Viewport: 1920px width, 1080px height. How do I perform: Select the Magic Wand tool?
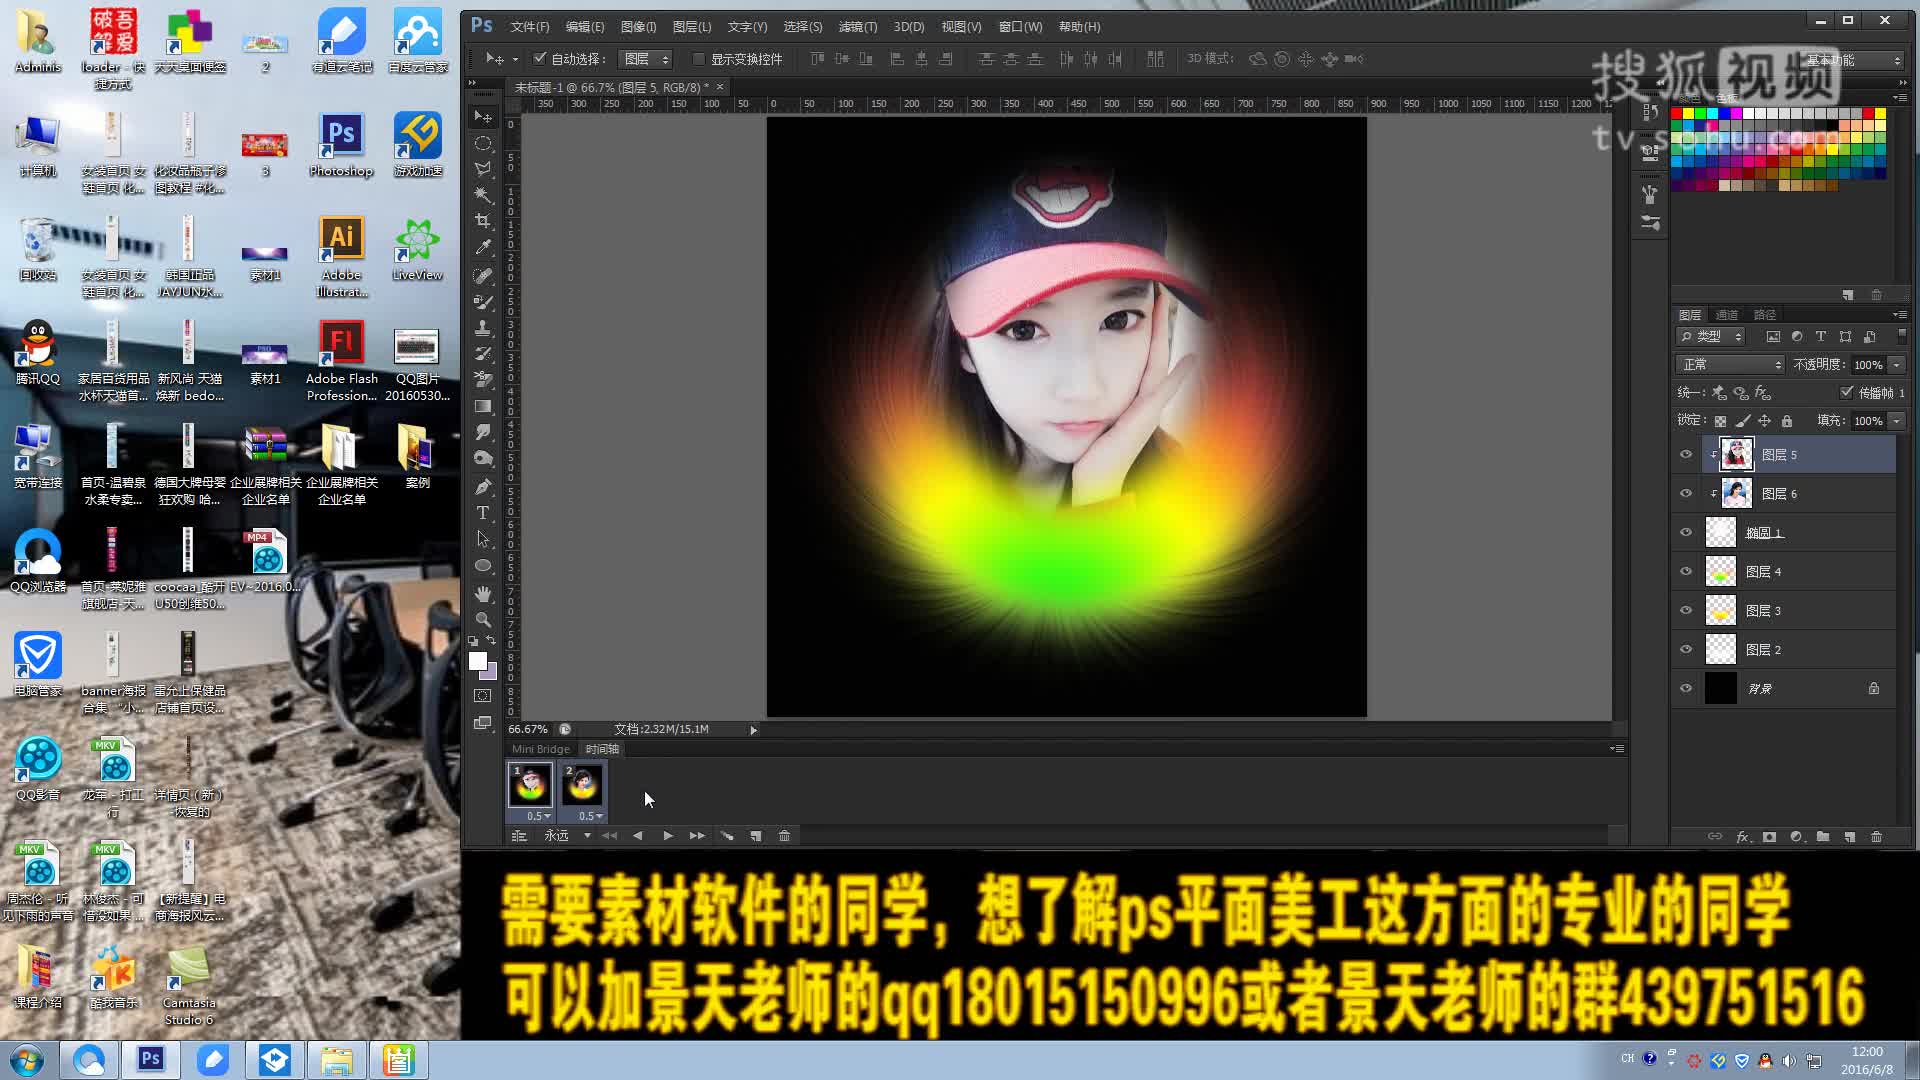tap(483, 195)
